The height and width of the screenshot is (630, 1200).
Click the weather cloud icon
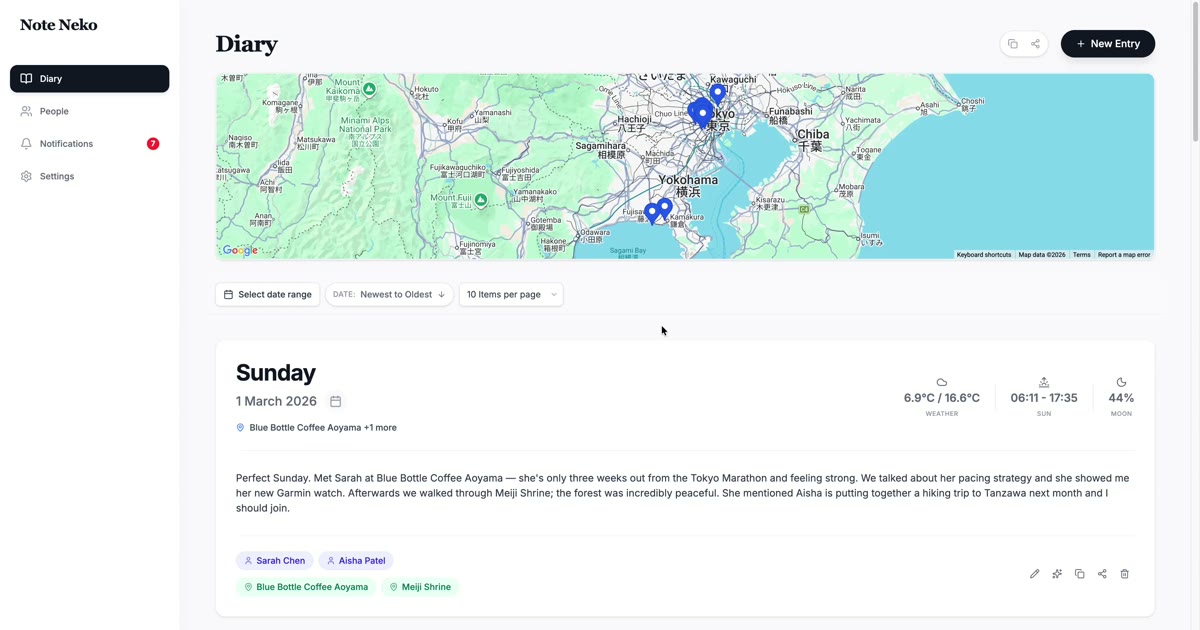[942, 383]
